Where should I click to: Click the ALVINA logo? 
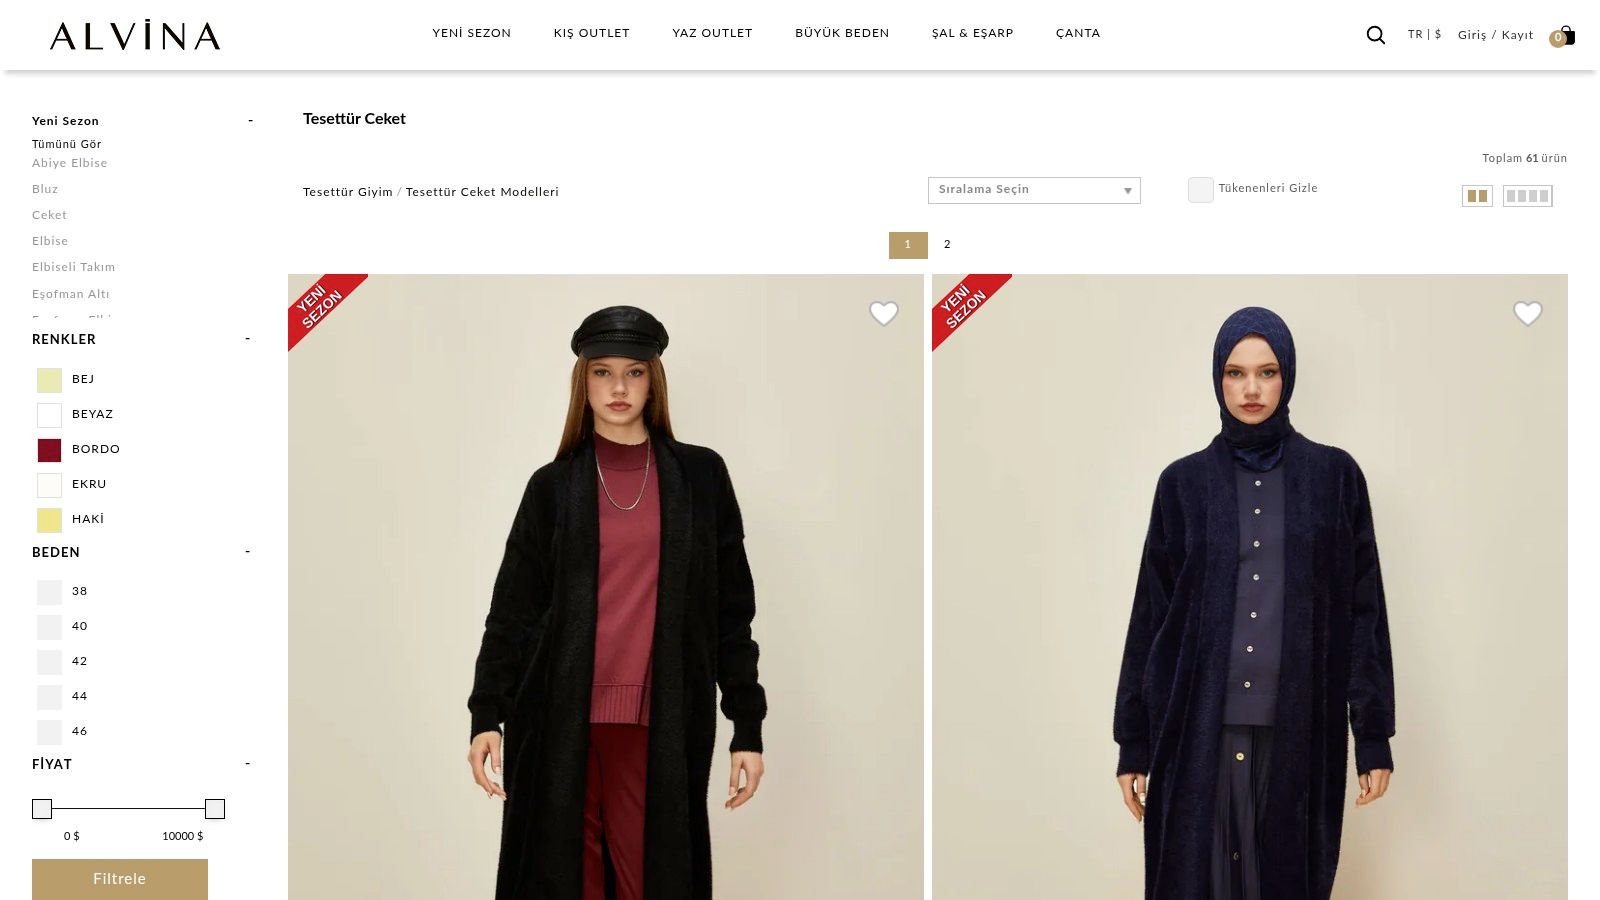coord(135,36)
